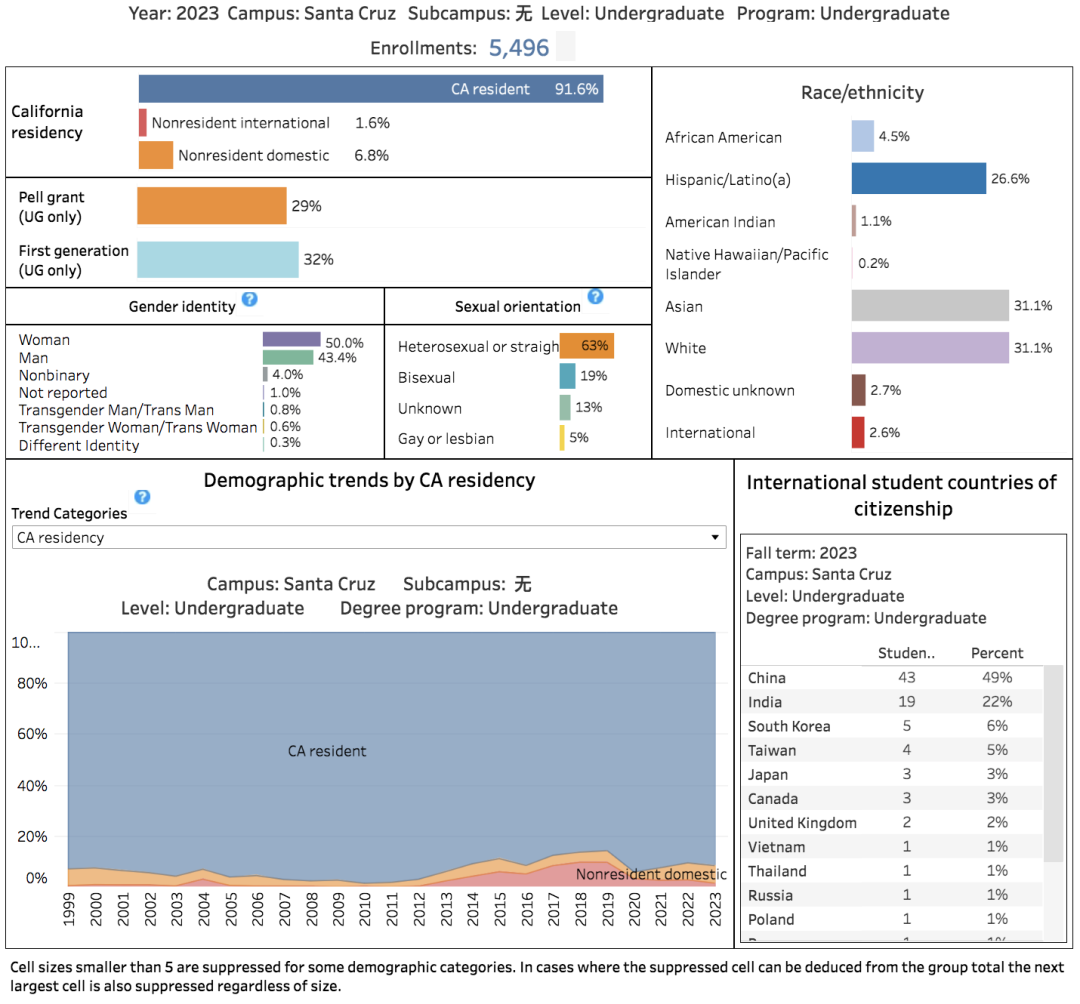Click the India row in citizenship table
The image size is (1080, 1004).
click(893, 702)
